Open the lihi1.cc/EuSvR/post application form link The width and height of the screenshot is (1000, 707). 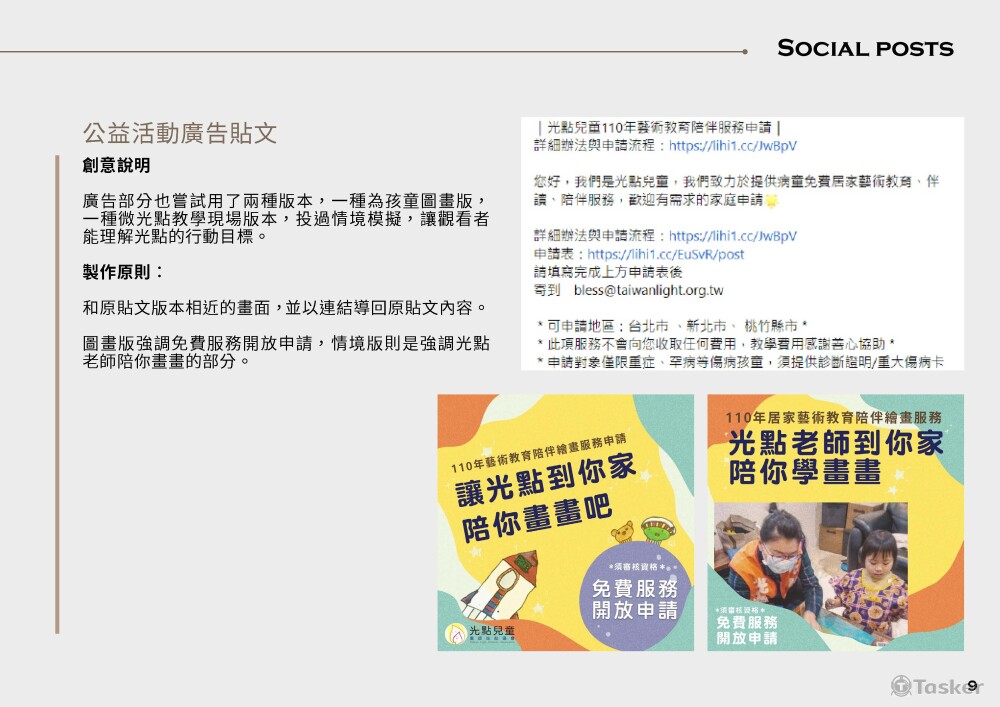(x=666, y=254)
